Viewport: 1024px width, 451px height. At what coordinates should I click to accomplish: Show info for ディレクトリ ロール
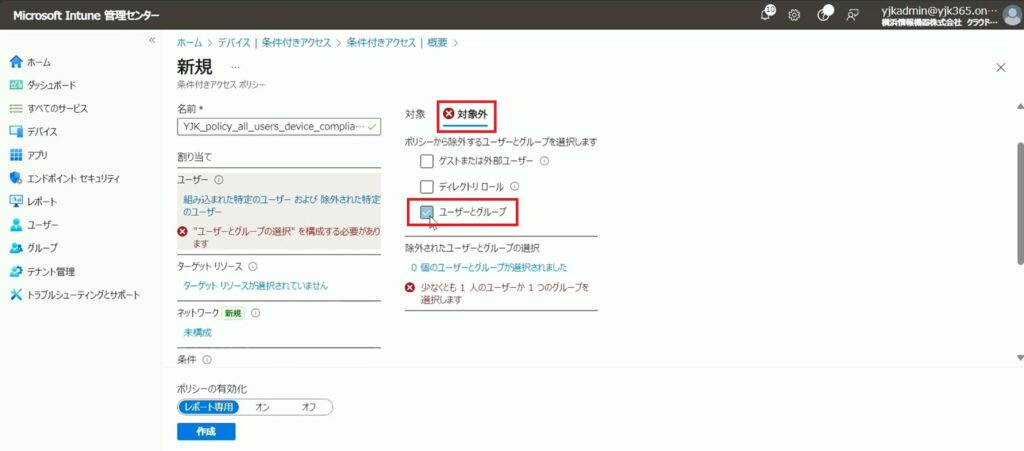pyautogui.click(x=514, y=187)
